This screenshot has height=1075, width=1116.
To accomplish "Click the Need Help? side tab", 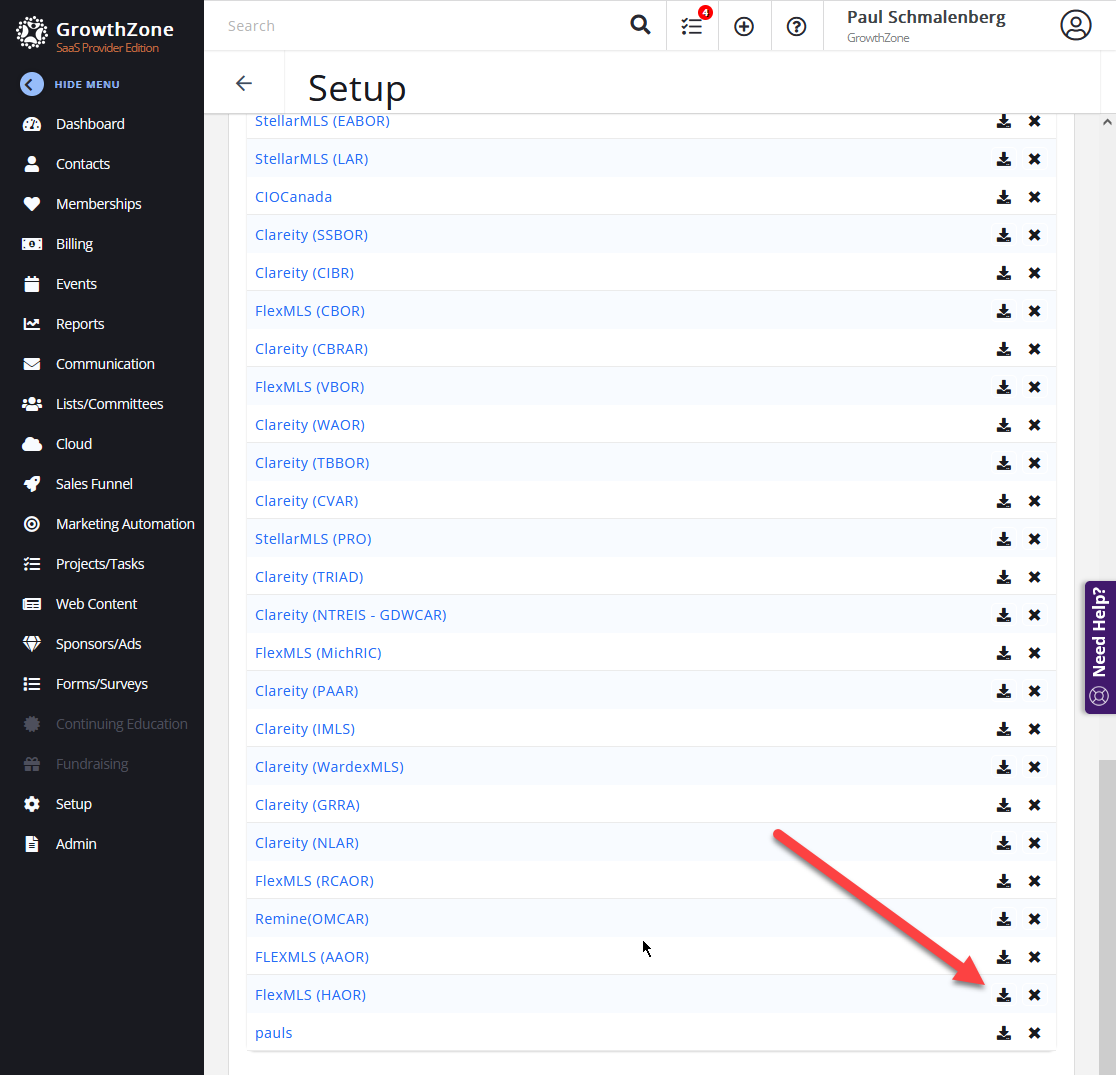I will coord(1099,647).
